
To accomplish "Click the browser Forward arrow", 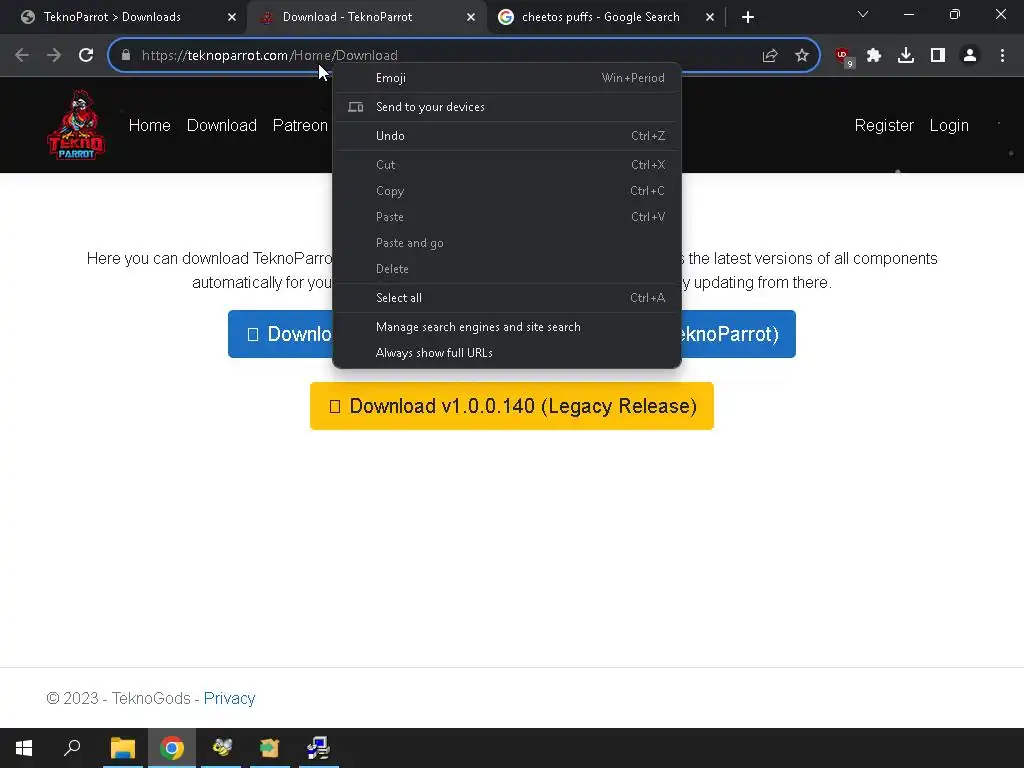I will tap(54, 56).
